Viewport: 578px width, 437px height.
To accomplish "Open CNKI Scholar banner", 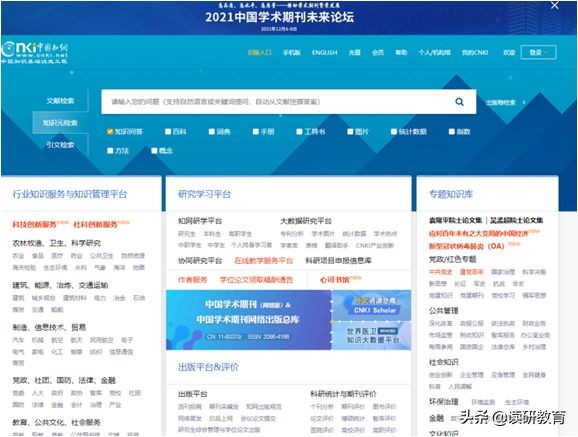I will tap(372, 306).
